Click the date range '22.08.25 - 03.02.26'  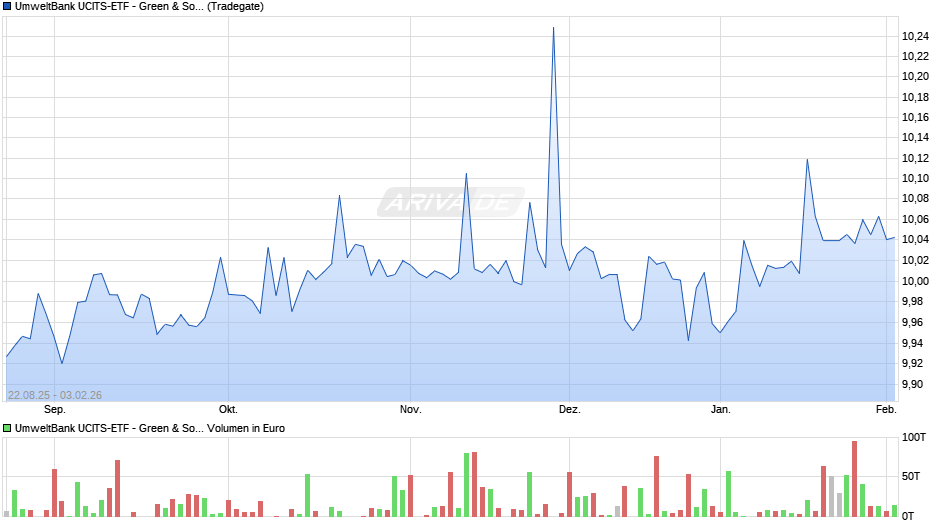pyautogui.click(x=55, y=395)
